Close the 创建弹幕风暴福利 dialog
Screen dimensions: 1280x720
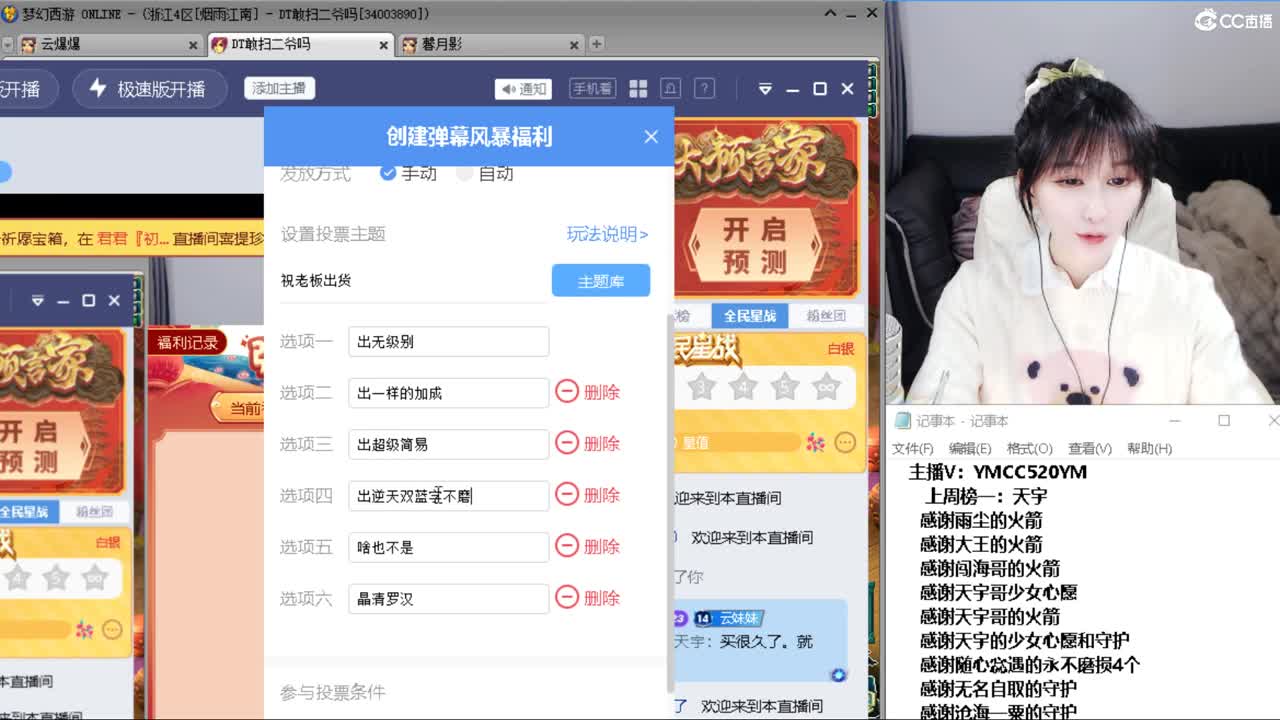(651, 137)
